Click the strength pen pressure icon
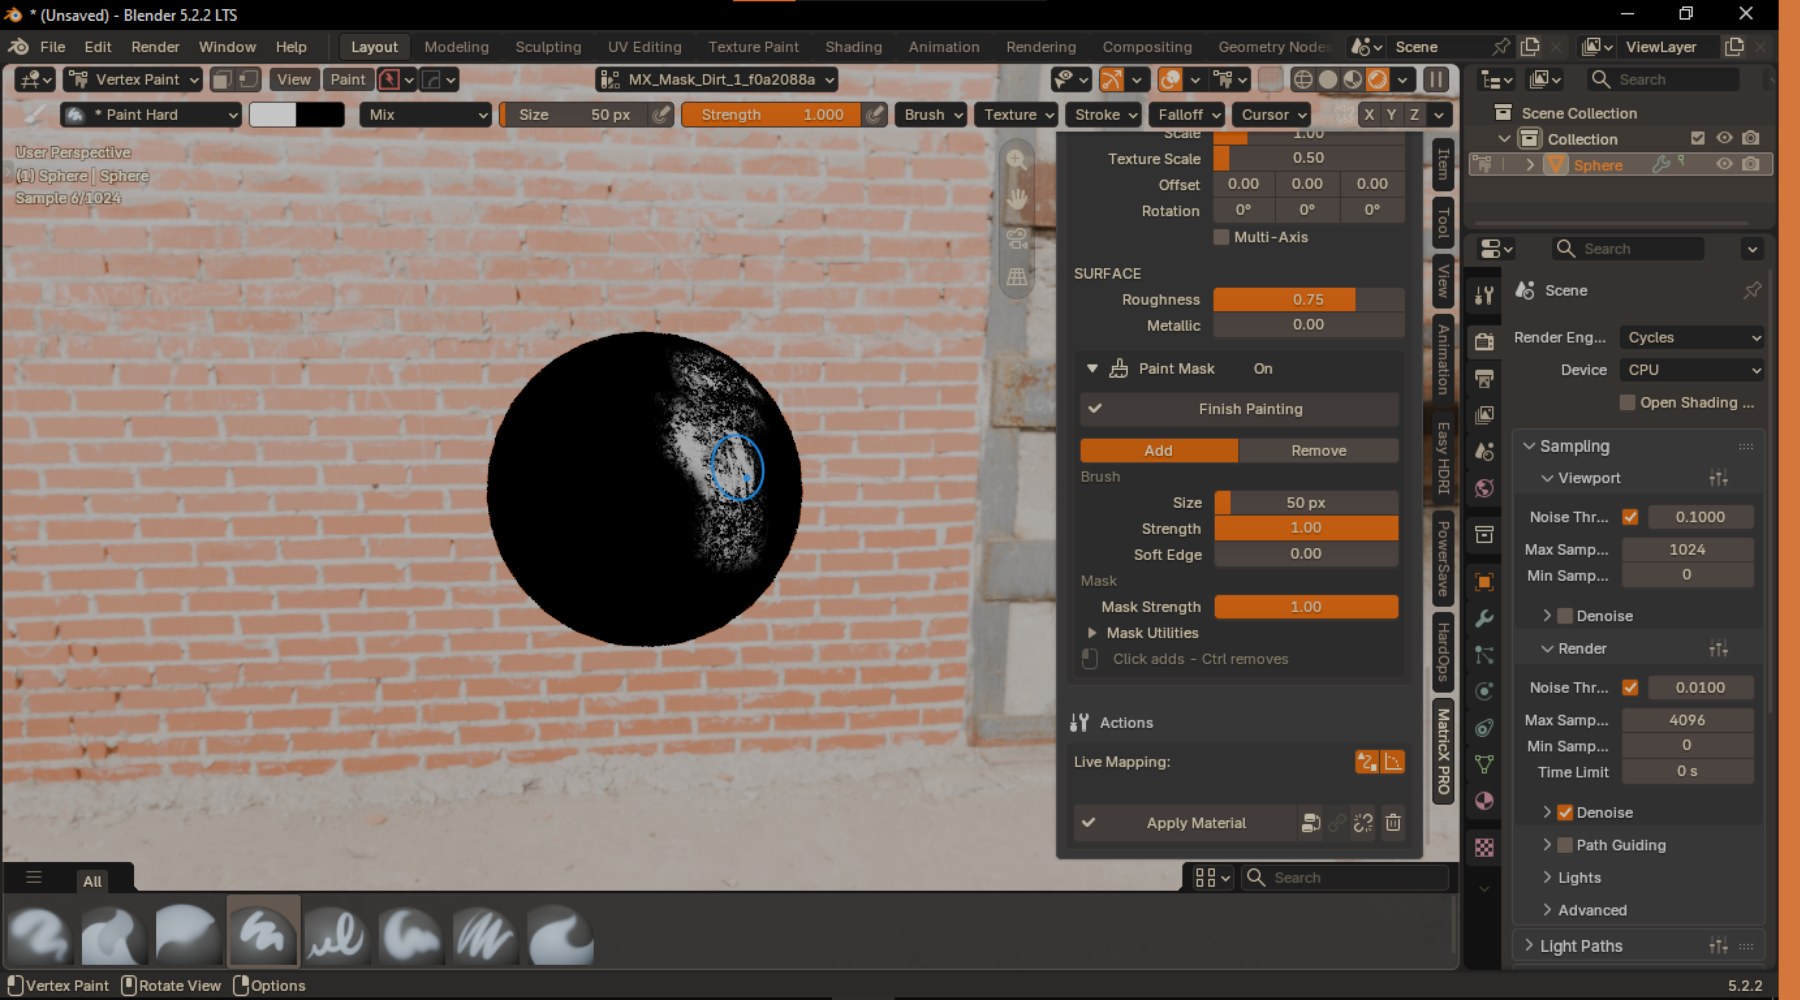Viewport: 1800px width, 1000px height. click(875, 115)
